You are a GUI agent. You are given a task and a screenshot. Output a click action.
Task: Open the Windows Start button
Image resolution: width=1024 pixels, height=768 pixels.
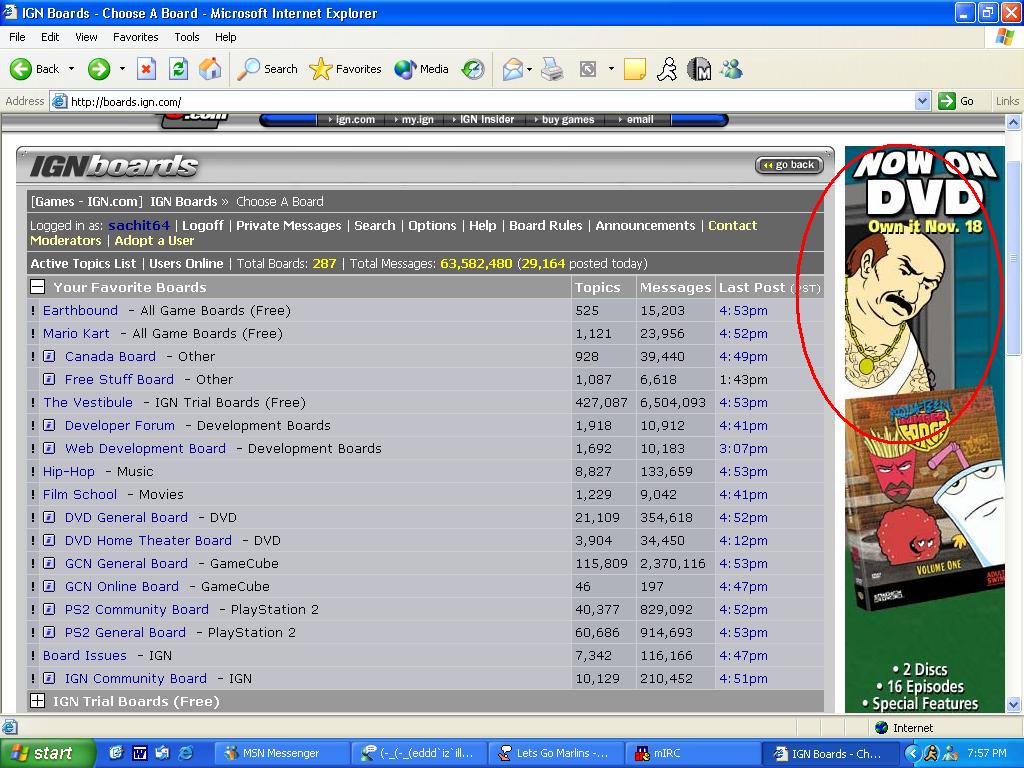(46, 753)
